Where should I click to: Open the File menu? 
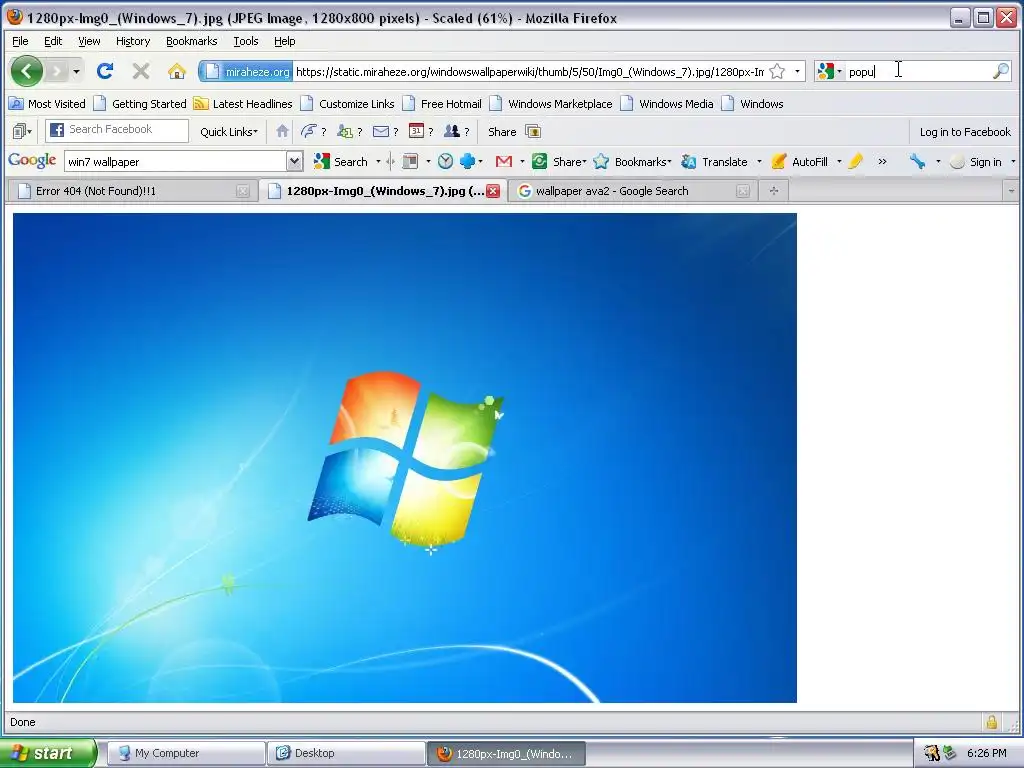click(20, 41)
